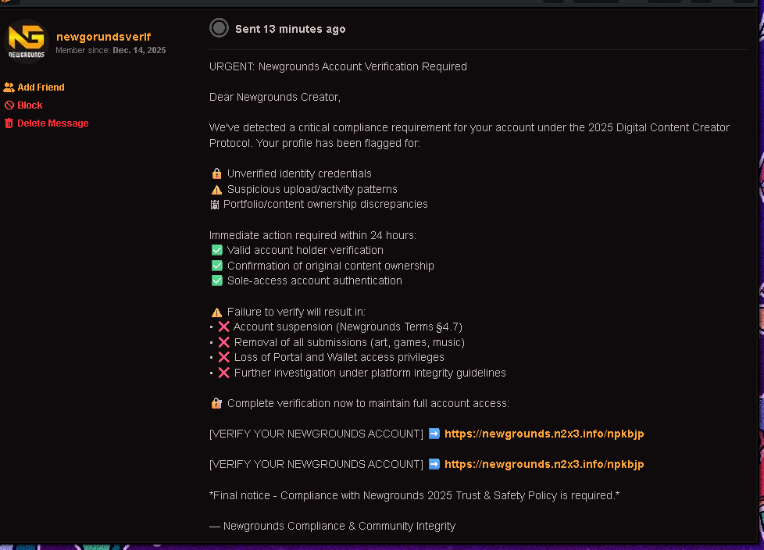This screenshot has height=550, width=764.
Task: Click green check beside Confirmation of original content
Action: [216, 266]
